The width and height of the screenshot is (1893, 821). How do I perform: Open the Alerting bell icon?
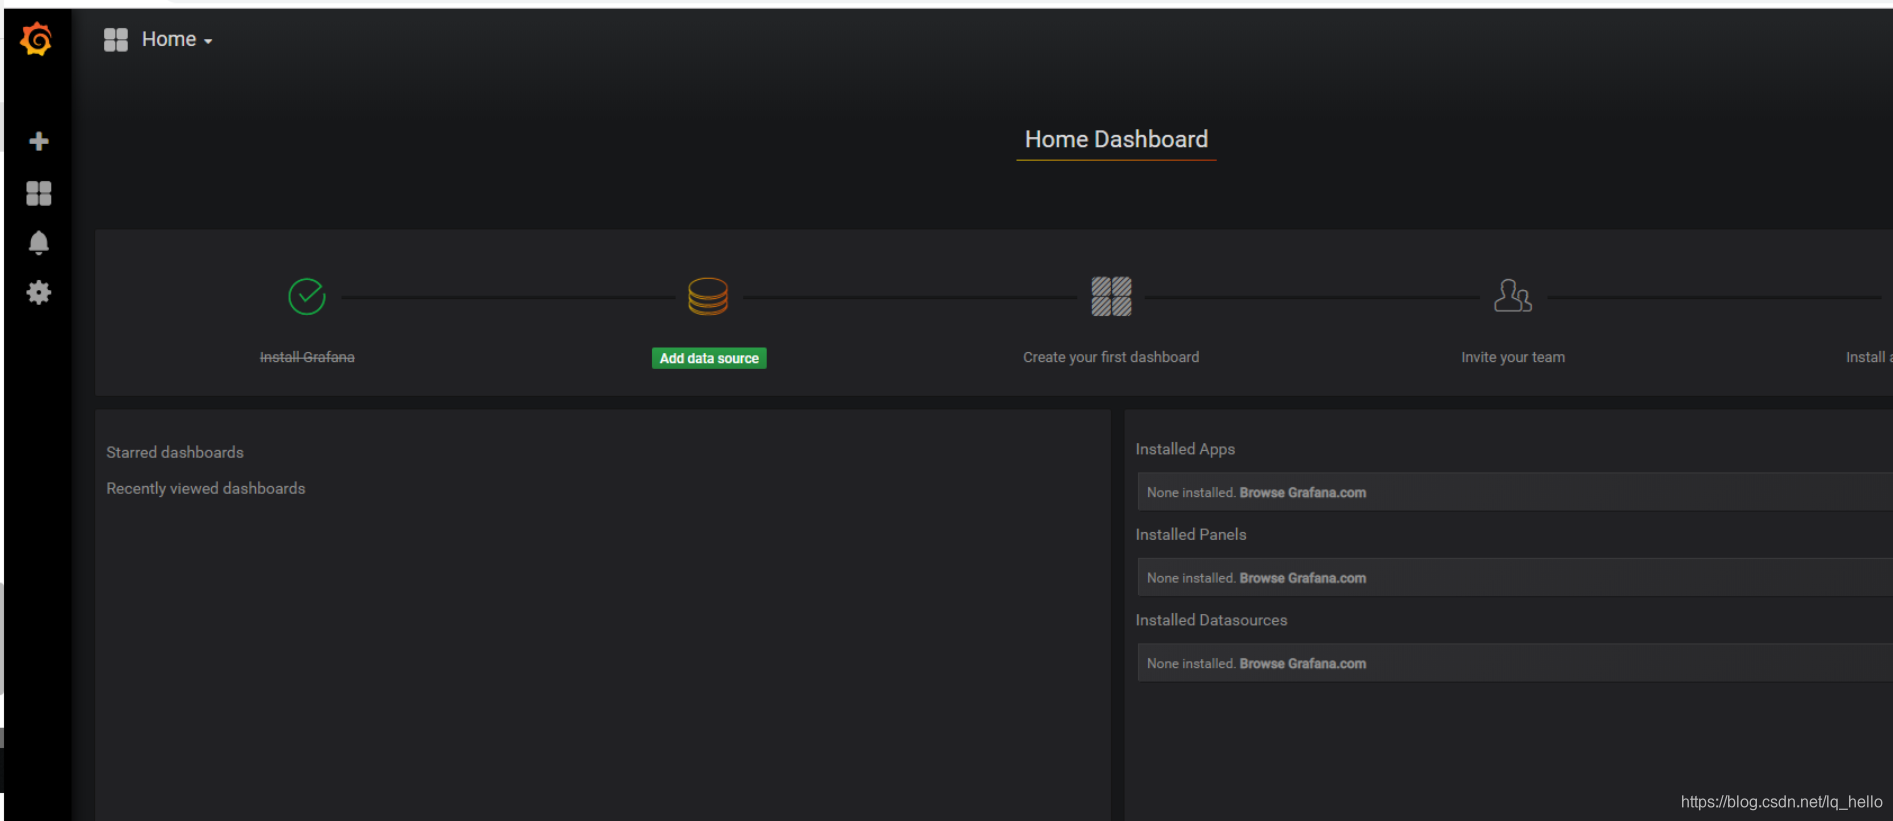39,243
